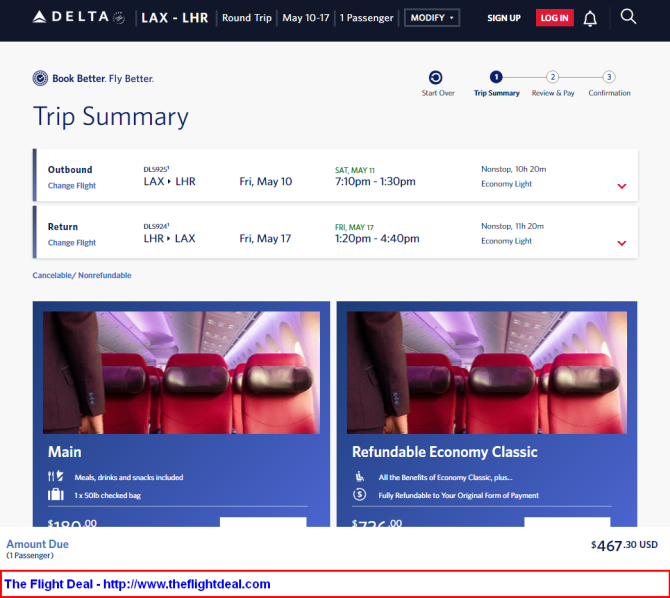This screenshot has width=670, height=598.
Task: Click the 1:20pm - 4:40pm return times
Action: point(377,238)
